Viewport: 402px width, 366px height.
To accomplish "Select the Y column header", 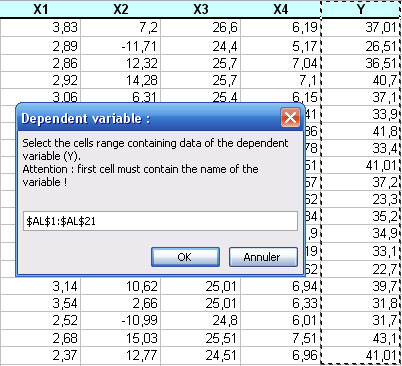I will (x=361, y=9).
